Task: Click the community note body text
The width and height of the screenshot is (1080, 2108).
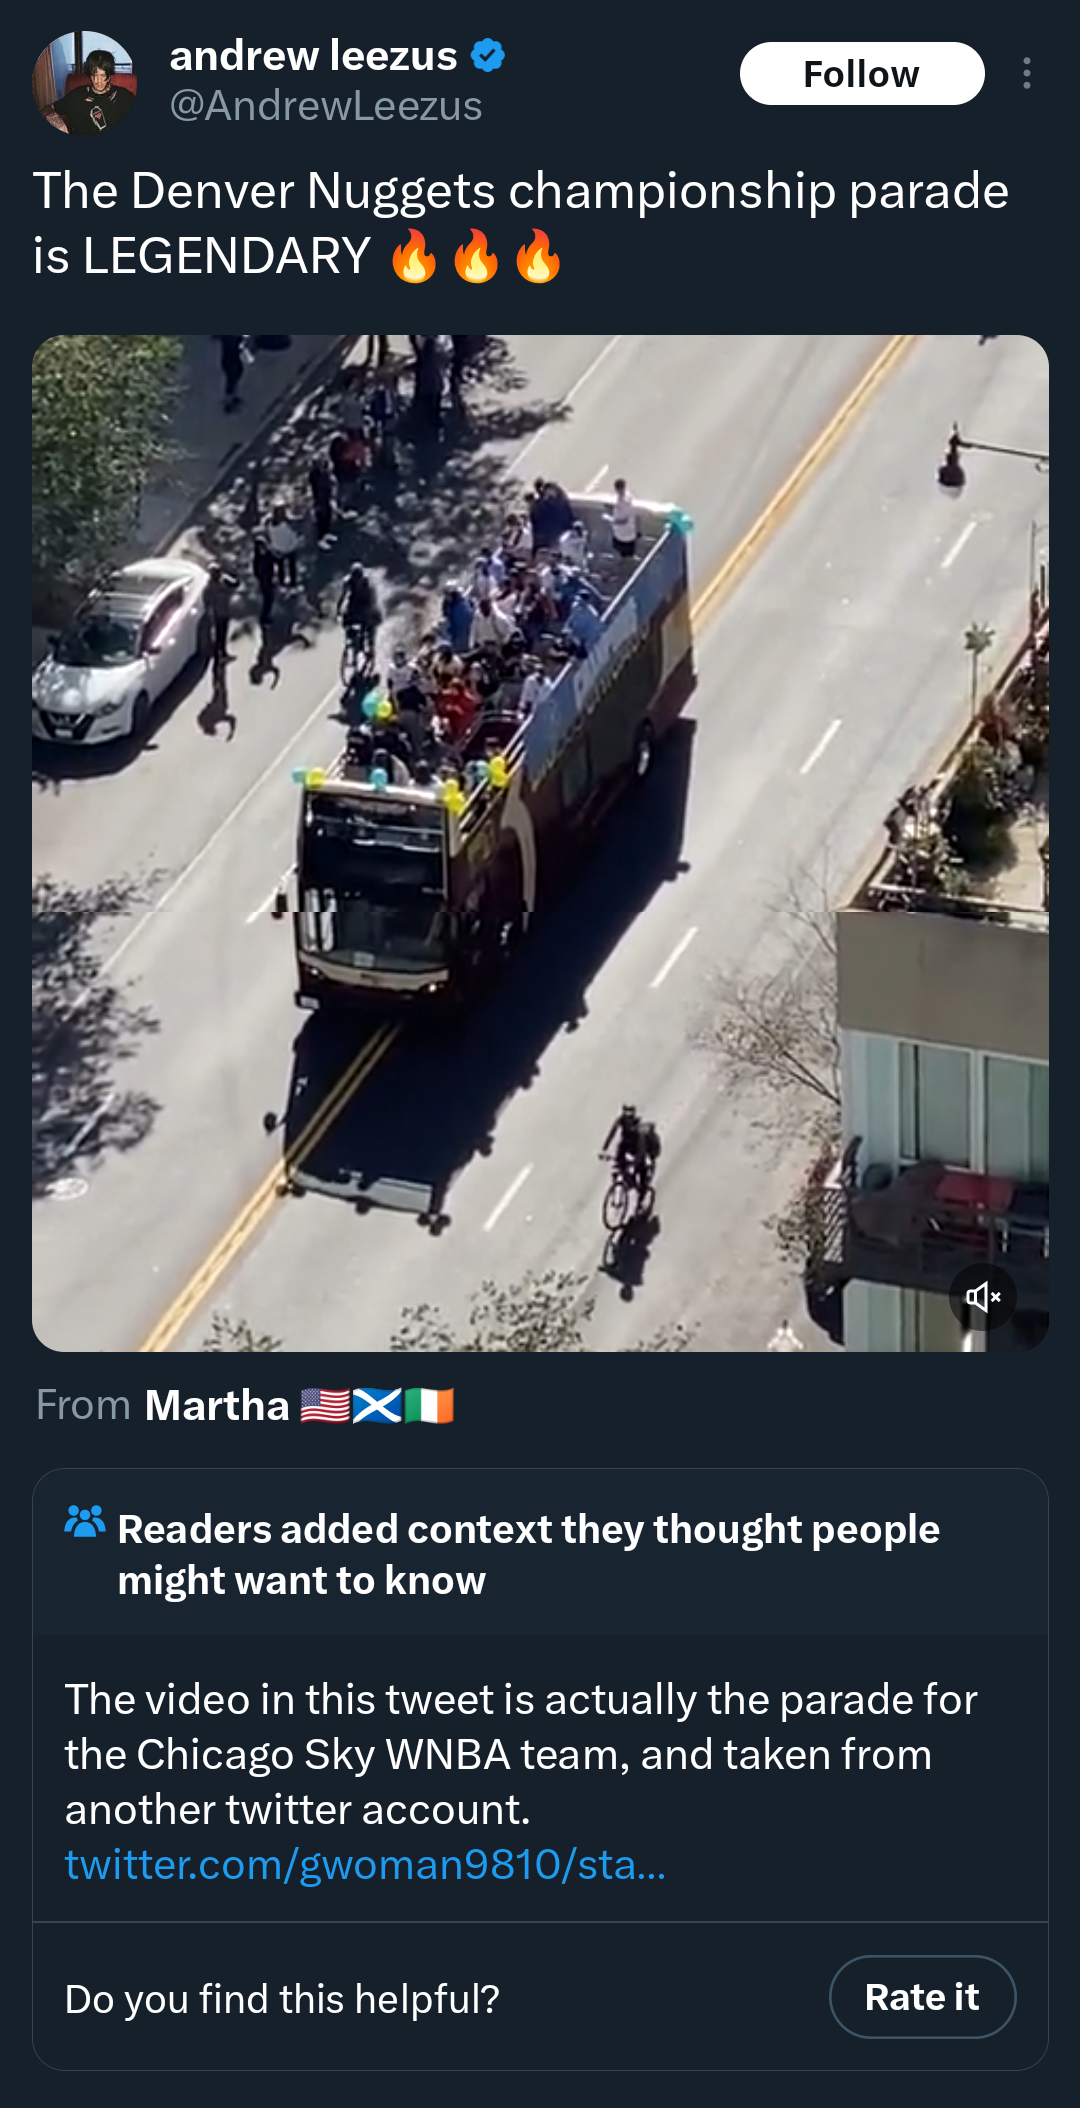Action: point(521,1754)
